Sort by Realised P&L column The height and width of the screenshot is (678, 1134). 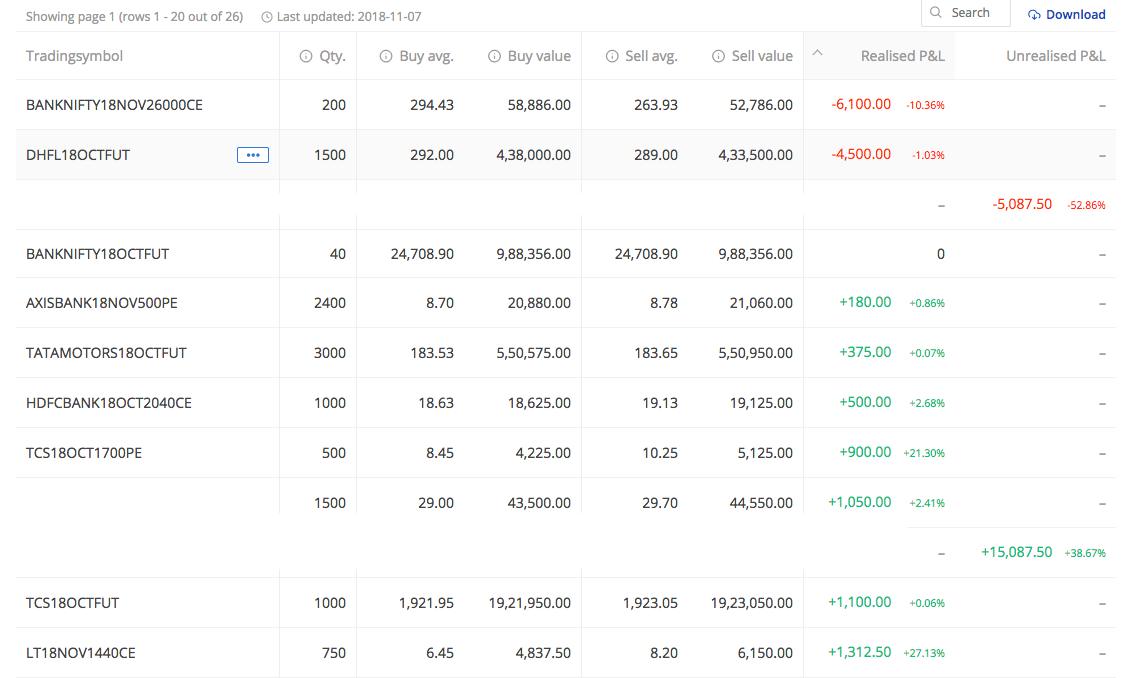point(903,56)
